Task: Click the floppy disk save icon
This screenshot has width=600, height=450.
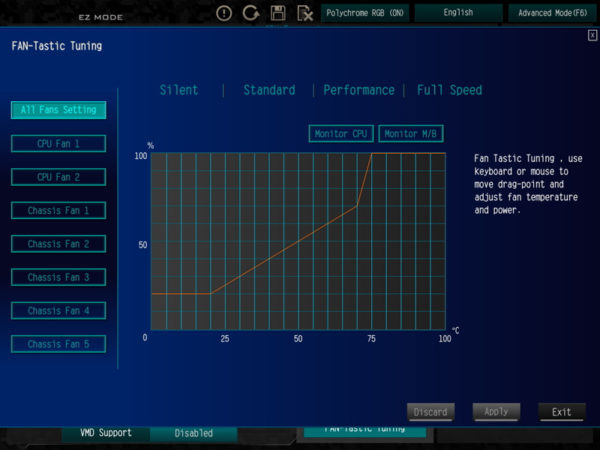Action: [x=278, y=13]
